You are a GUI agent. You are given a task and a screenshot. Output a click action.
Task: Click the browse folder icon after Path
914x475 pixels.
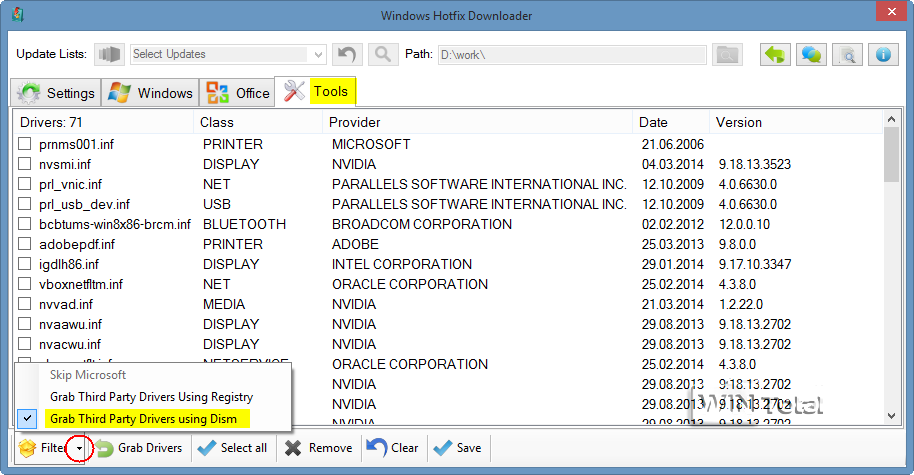(x=727, y=54)
